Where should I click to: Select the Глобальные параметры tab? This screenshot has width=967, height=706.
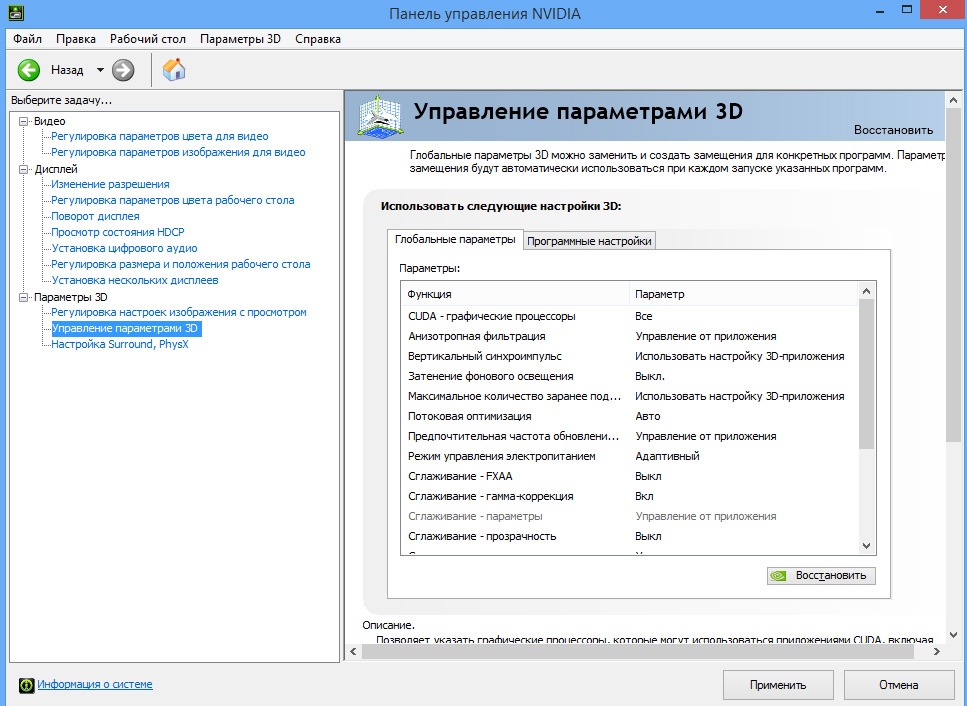[x=455, y=239]
